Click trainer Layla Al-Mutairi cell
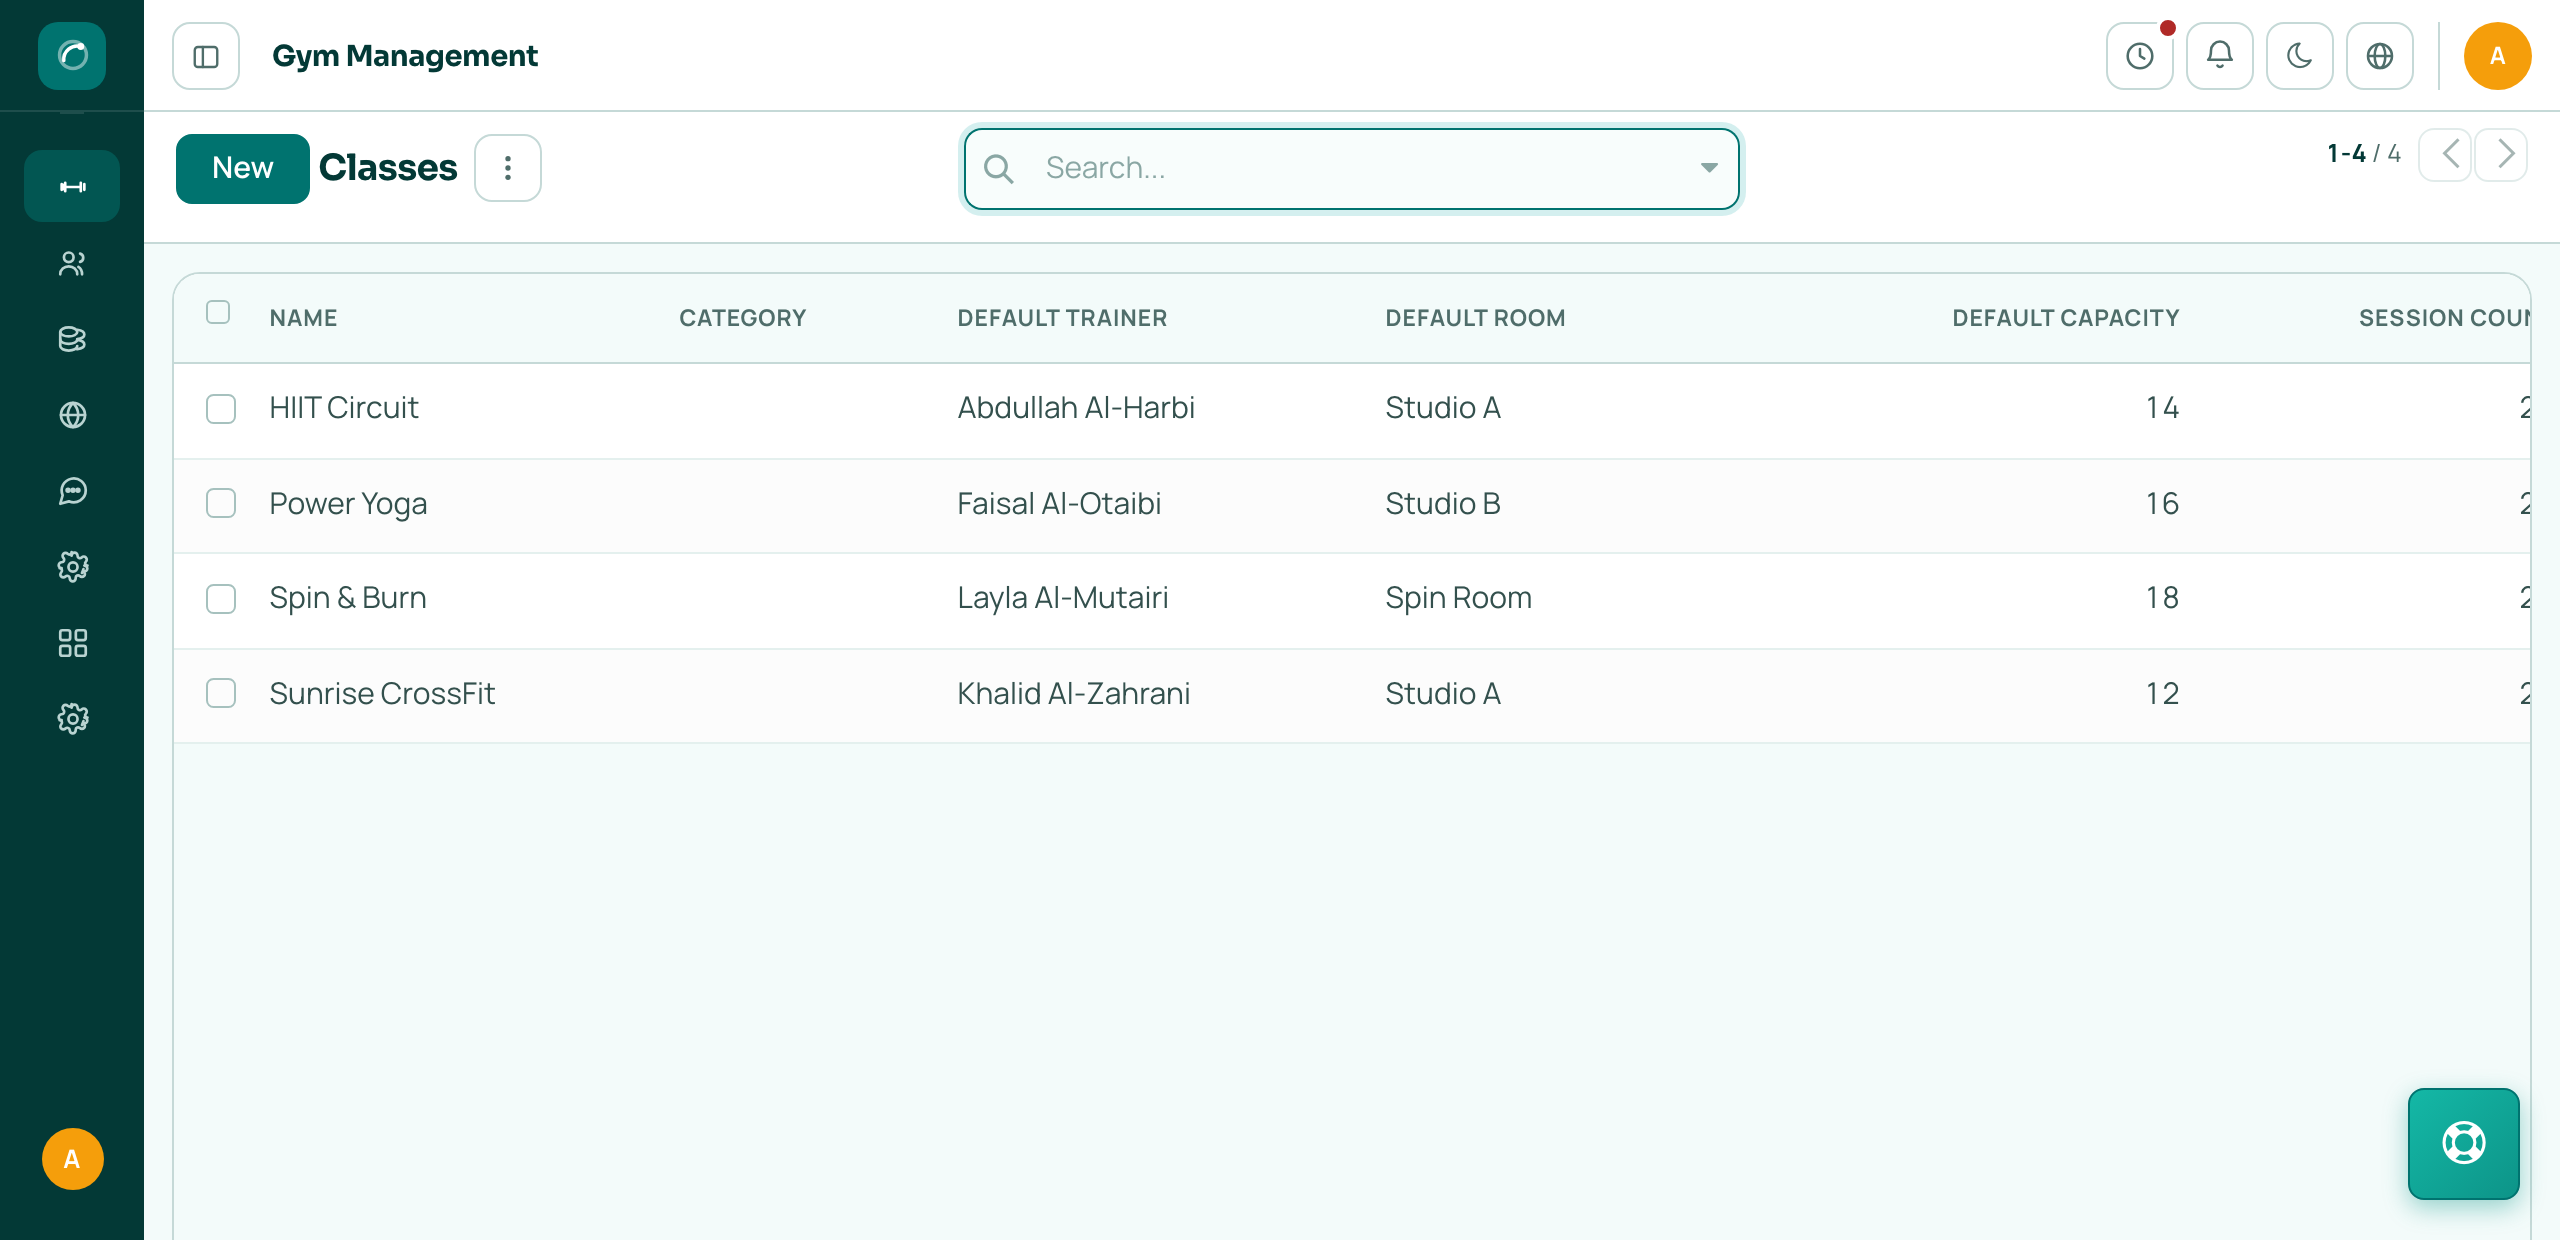This screenshot has height=1240, width=2560. tap(1063, 598)
